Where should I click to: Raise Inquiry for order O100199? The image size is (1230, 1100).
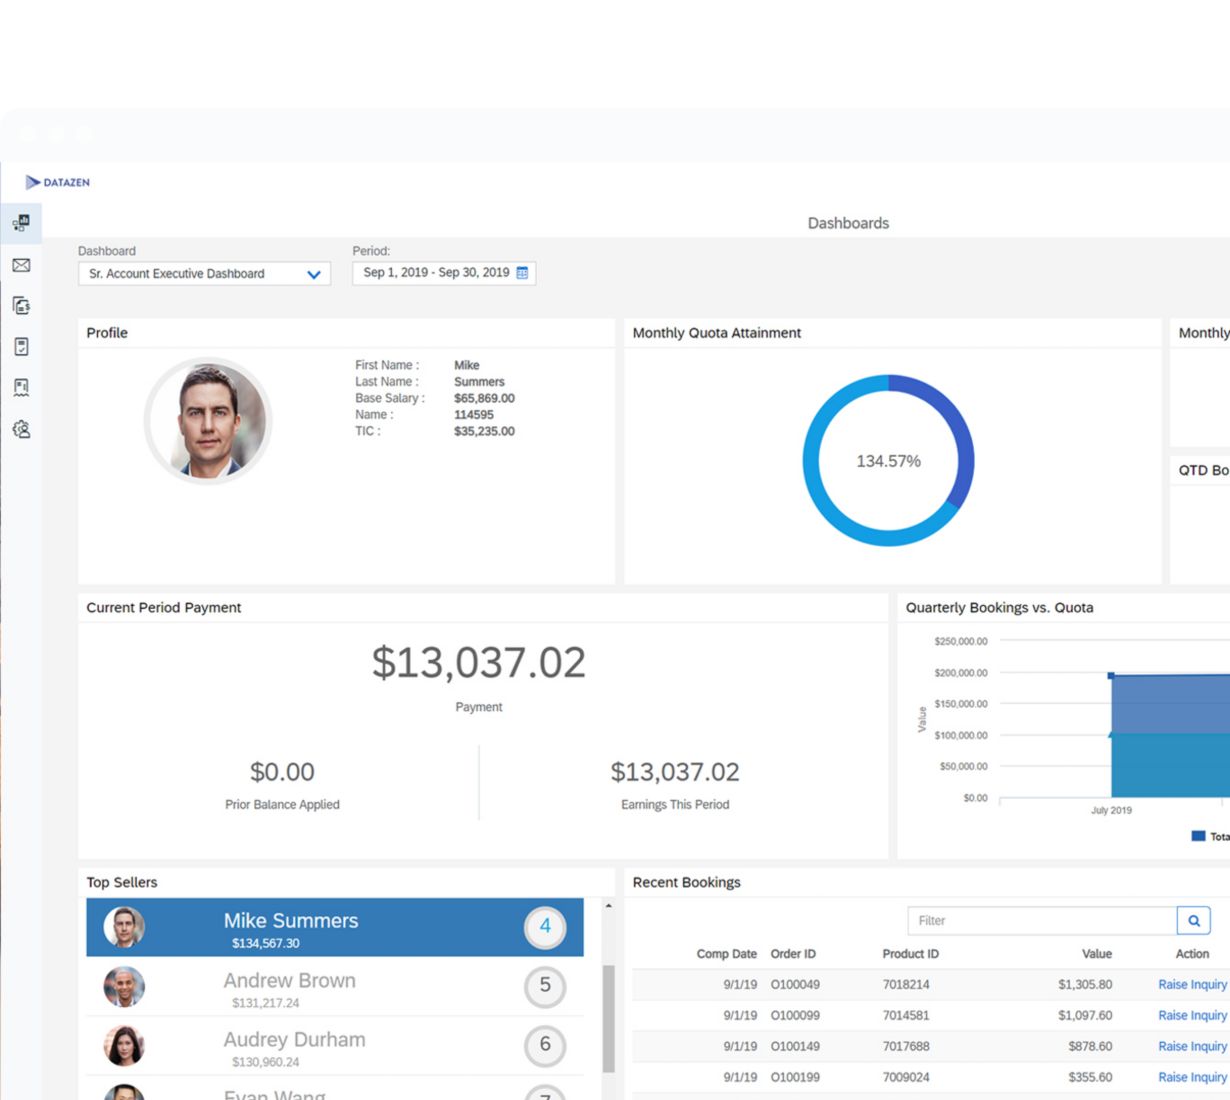tap(1192, 1077)
